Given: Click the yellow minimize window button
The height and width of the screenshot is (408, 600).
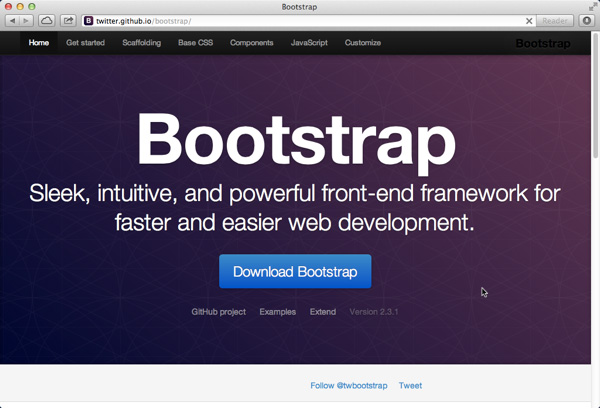Looking at the screenshot, I should click(x=20, y=7).
